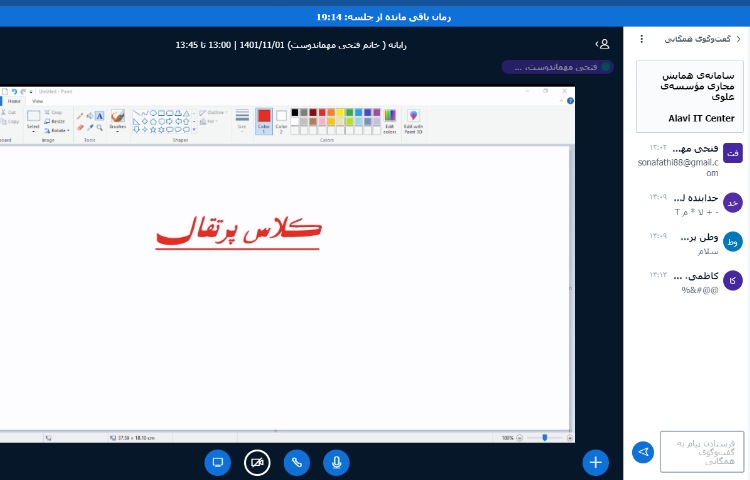The height and width of the screenshot is (480, 750).
Task: Pick the black color swatch
Action: tap(295, 113)
